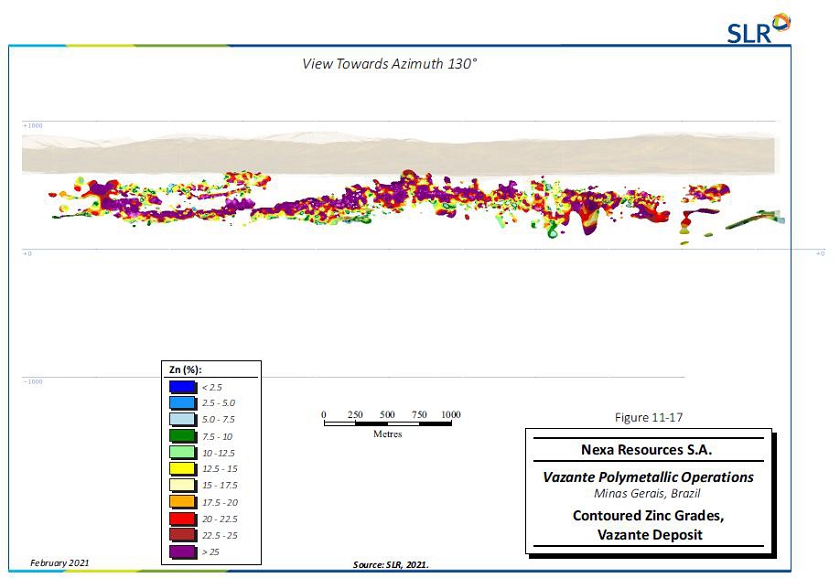Select the blue '< 2.5' legend swatch
840x578 pixels.
click(x=182, y=386)
